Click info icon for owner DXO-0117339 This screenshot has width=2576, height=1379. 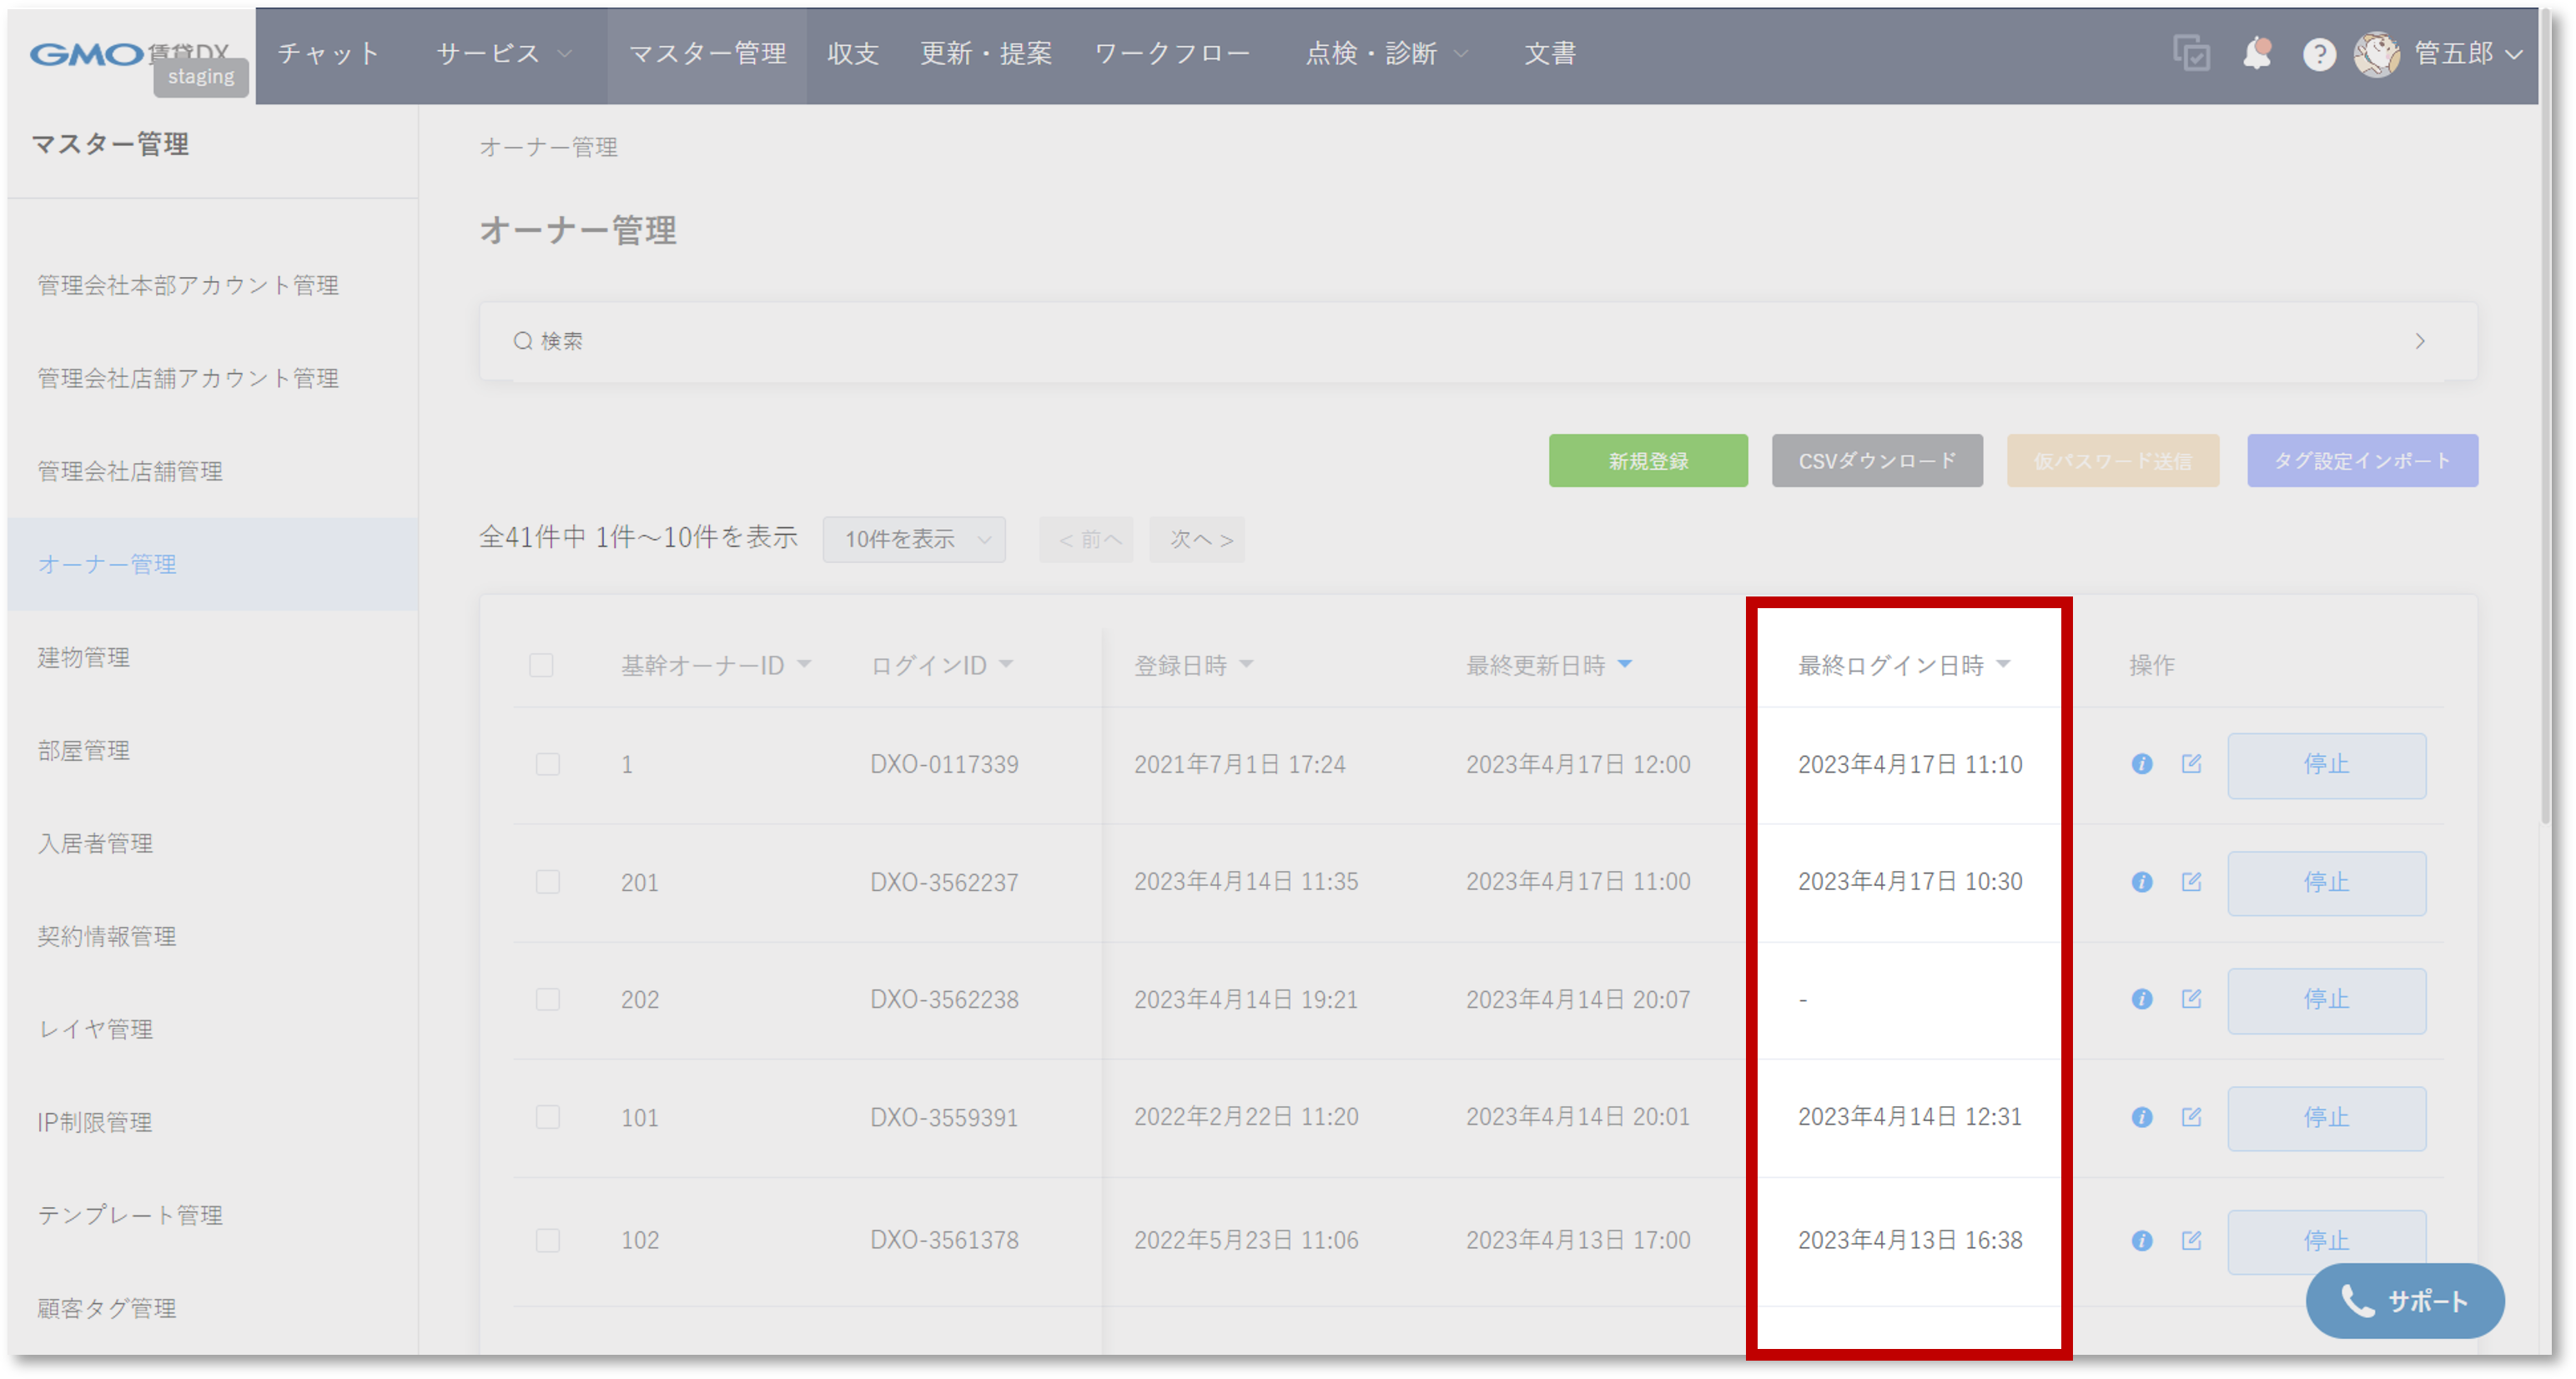2141,764
